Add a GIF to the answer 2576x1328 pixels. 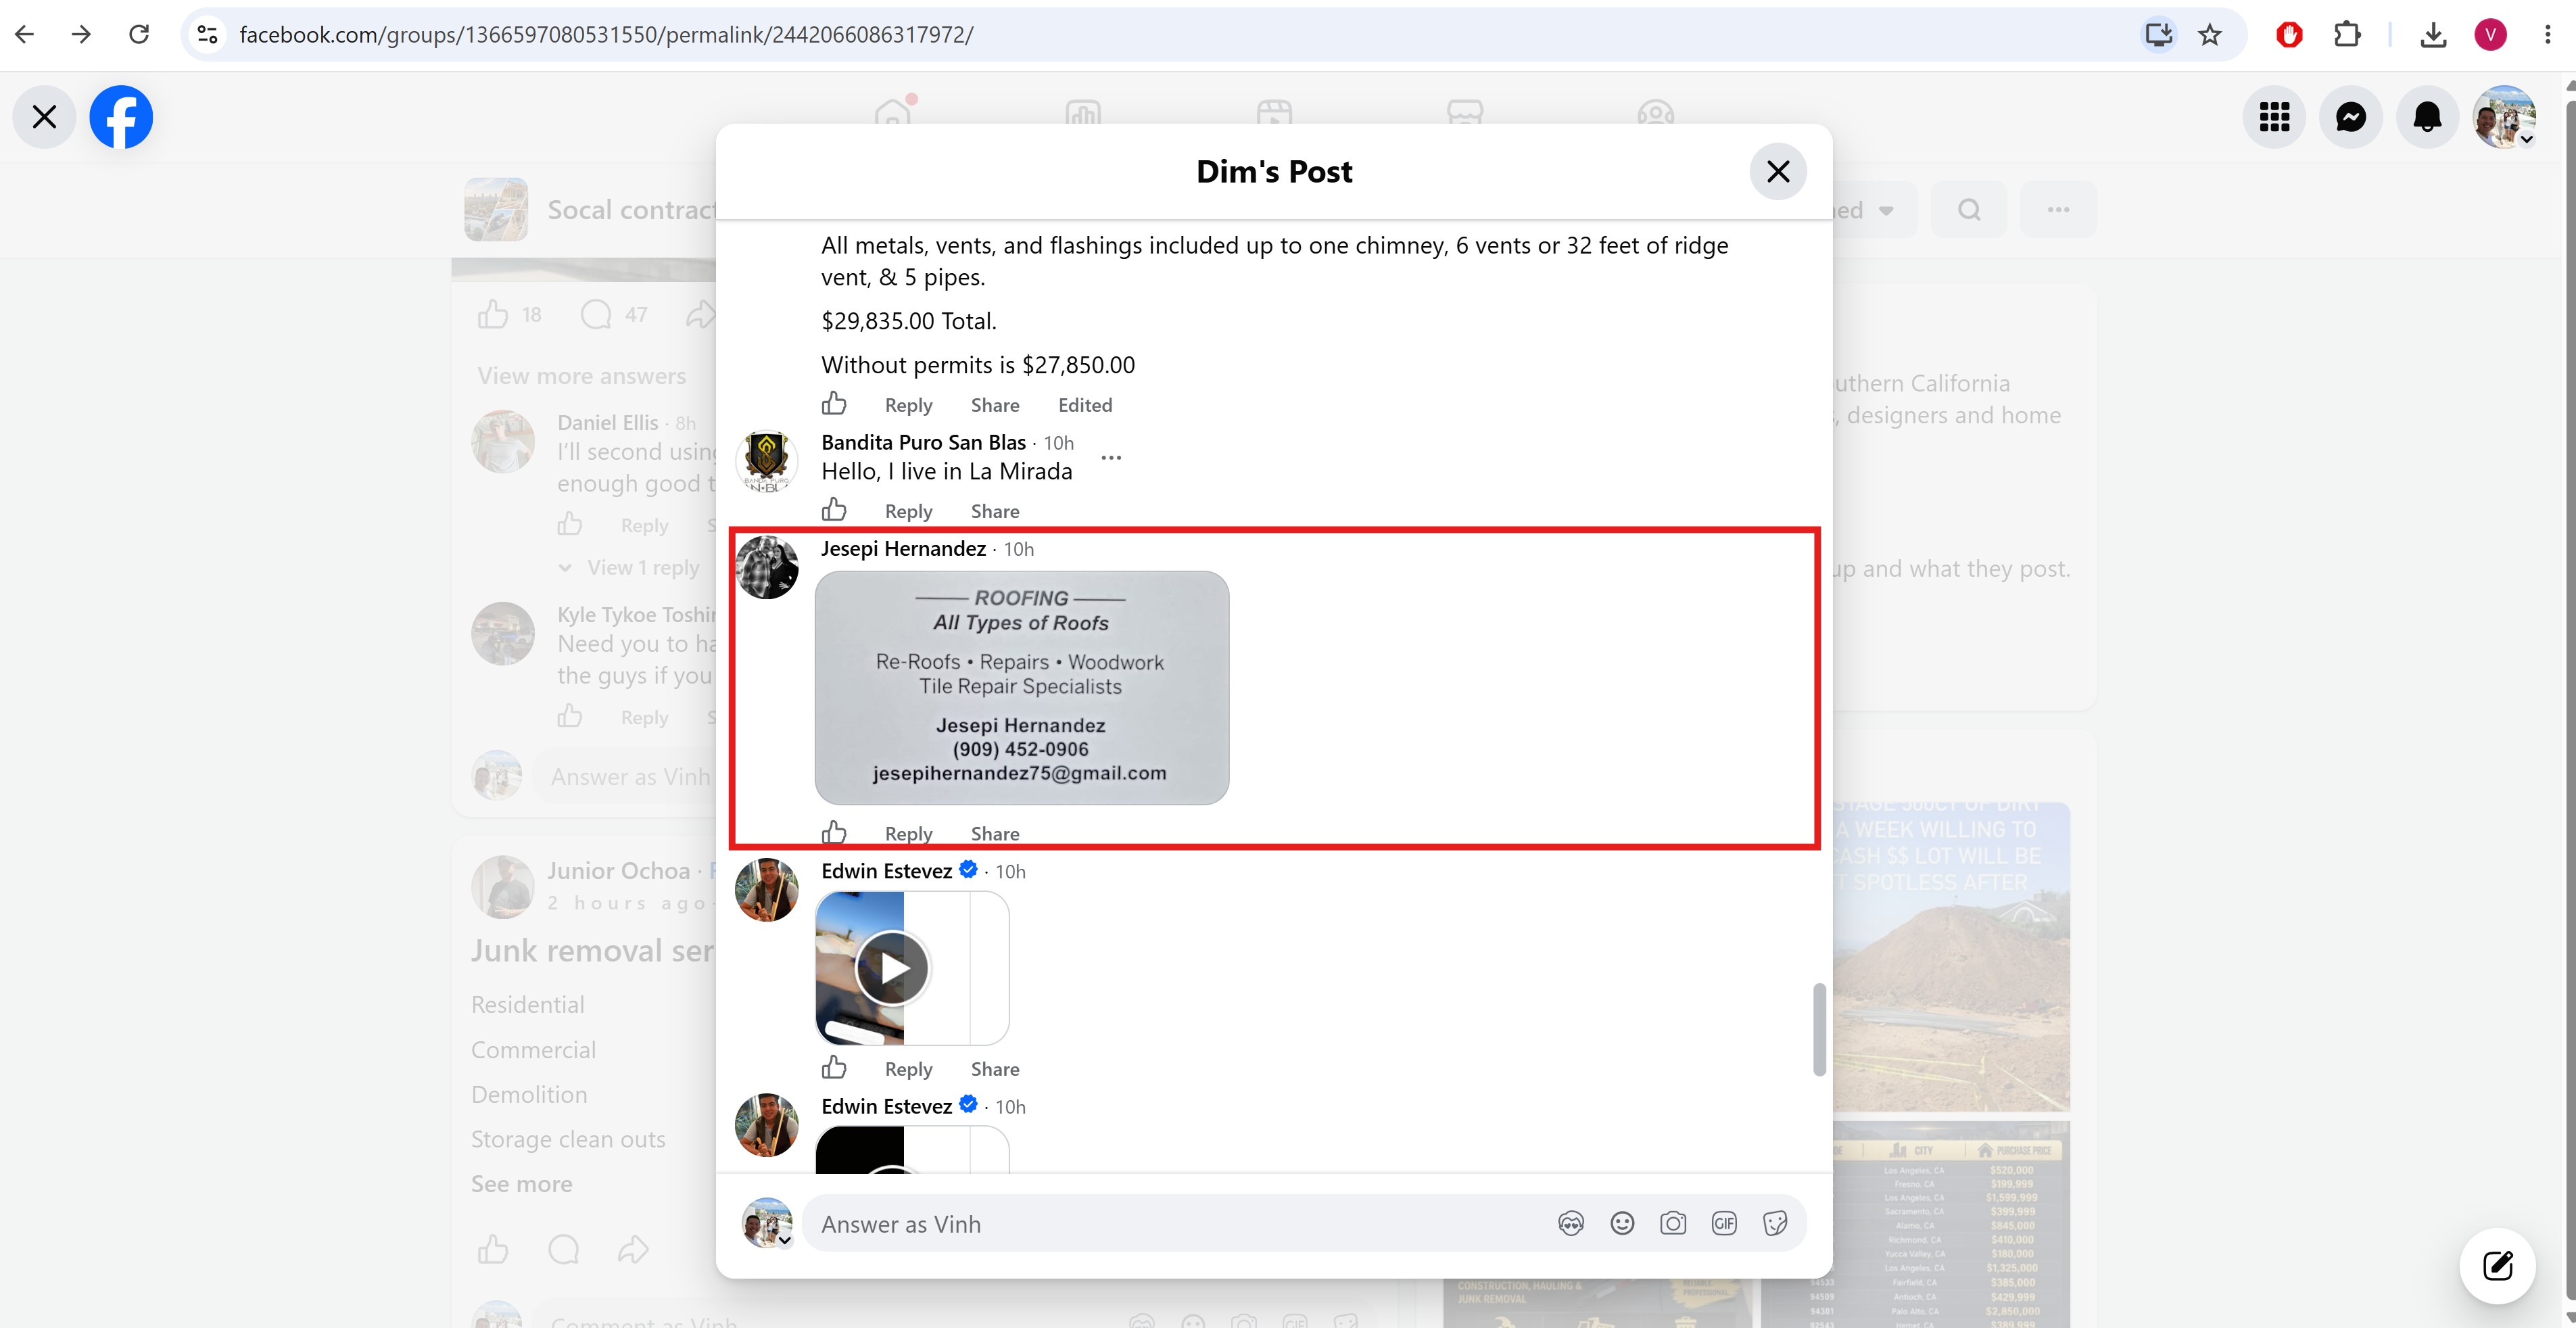click(1724, 1223)
